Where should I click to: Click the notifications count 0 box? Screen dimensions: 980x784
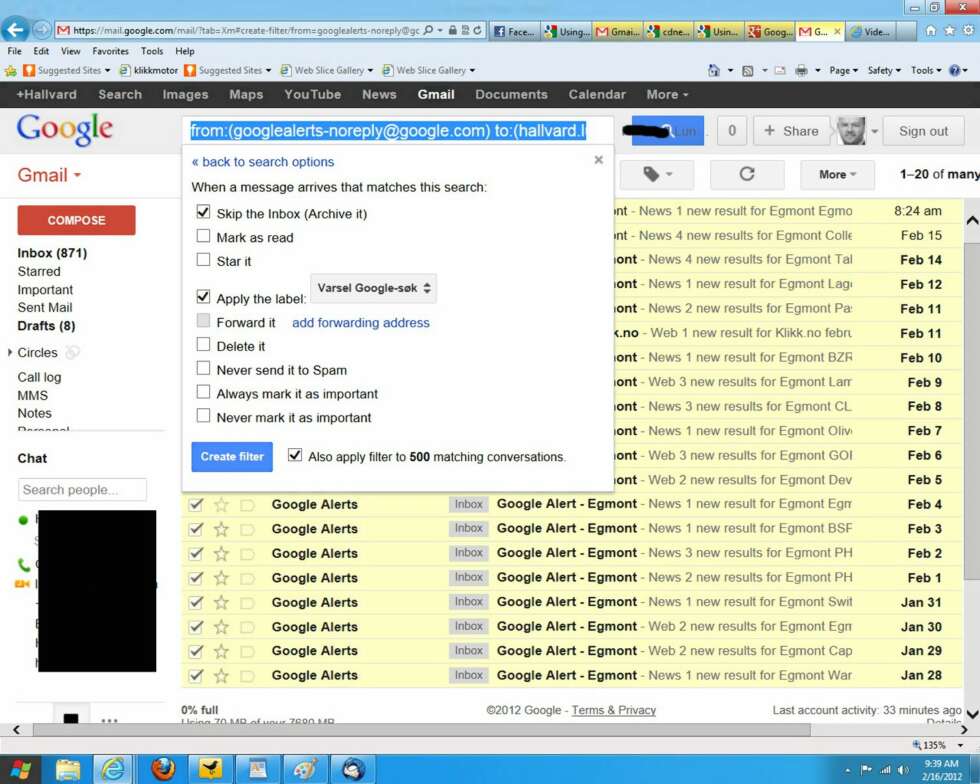(732, 131)
